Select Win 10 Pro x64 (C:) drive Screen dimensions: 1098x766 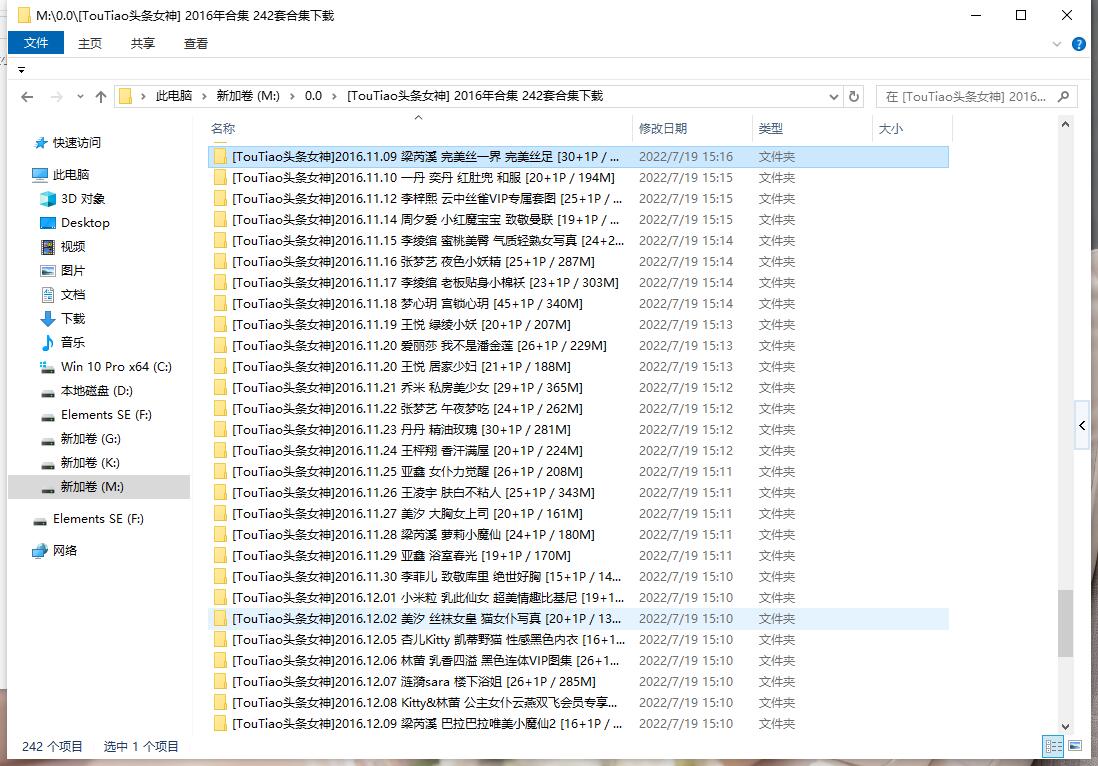115,367
